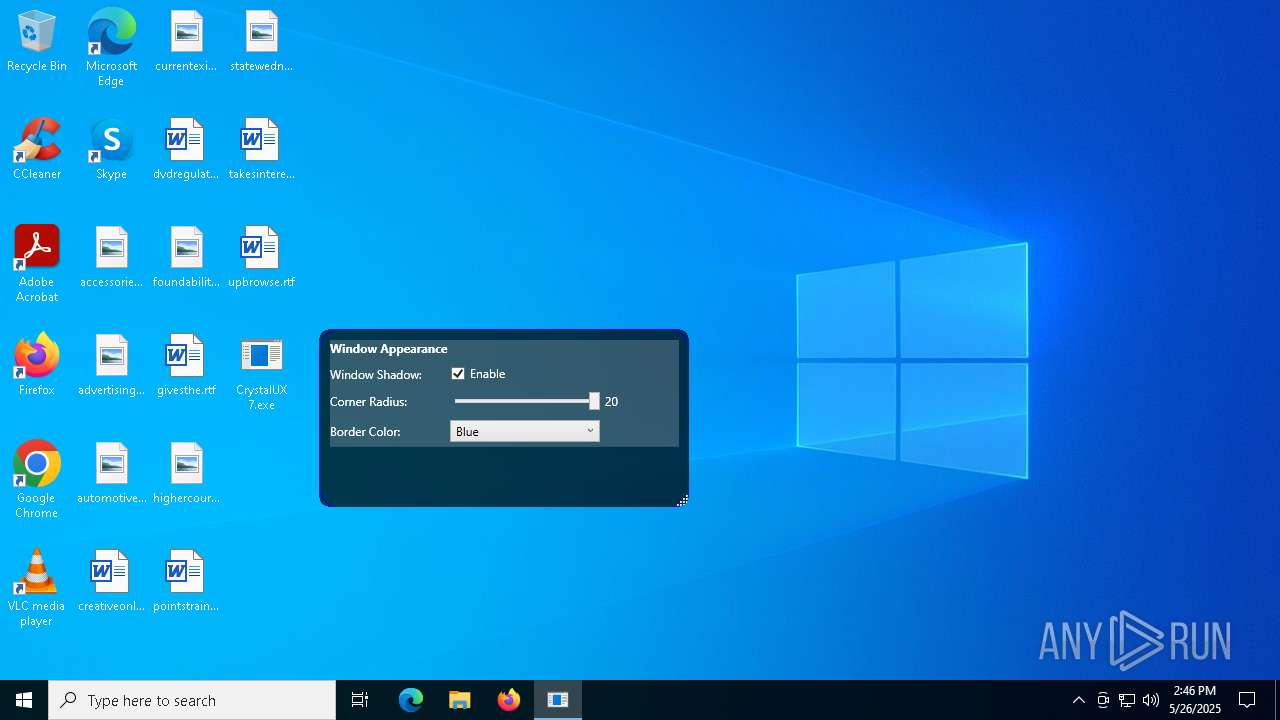
Task: Click the Window Appearance heading
Action: coord(389,349)
